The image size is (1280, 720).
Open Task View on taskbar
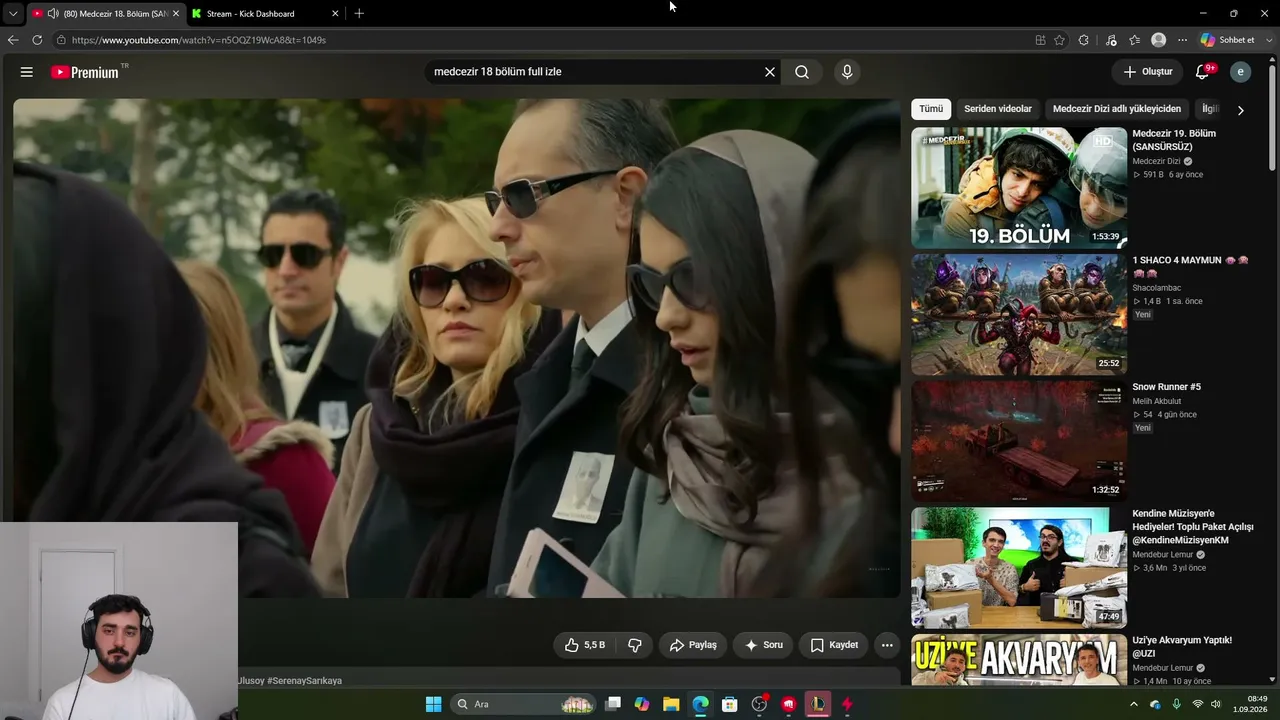(613, 704)
